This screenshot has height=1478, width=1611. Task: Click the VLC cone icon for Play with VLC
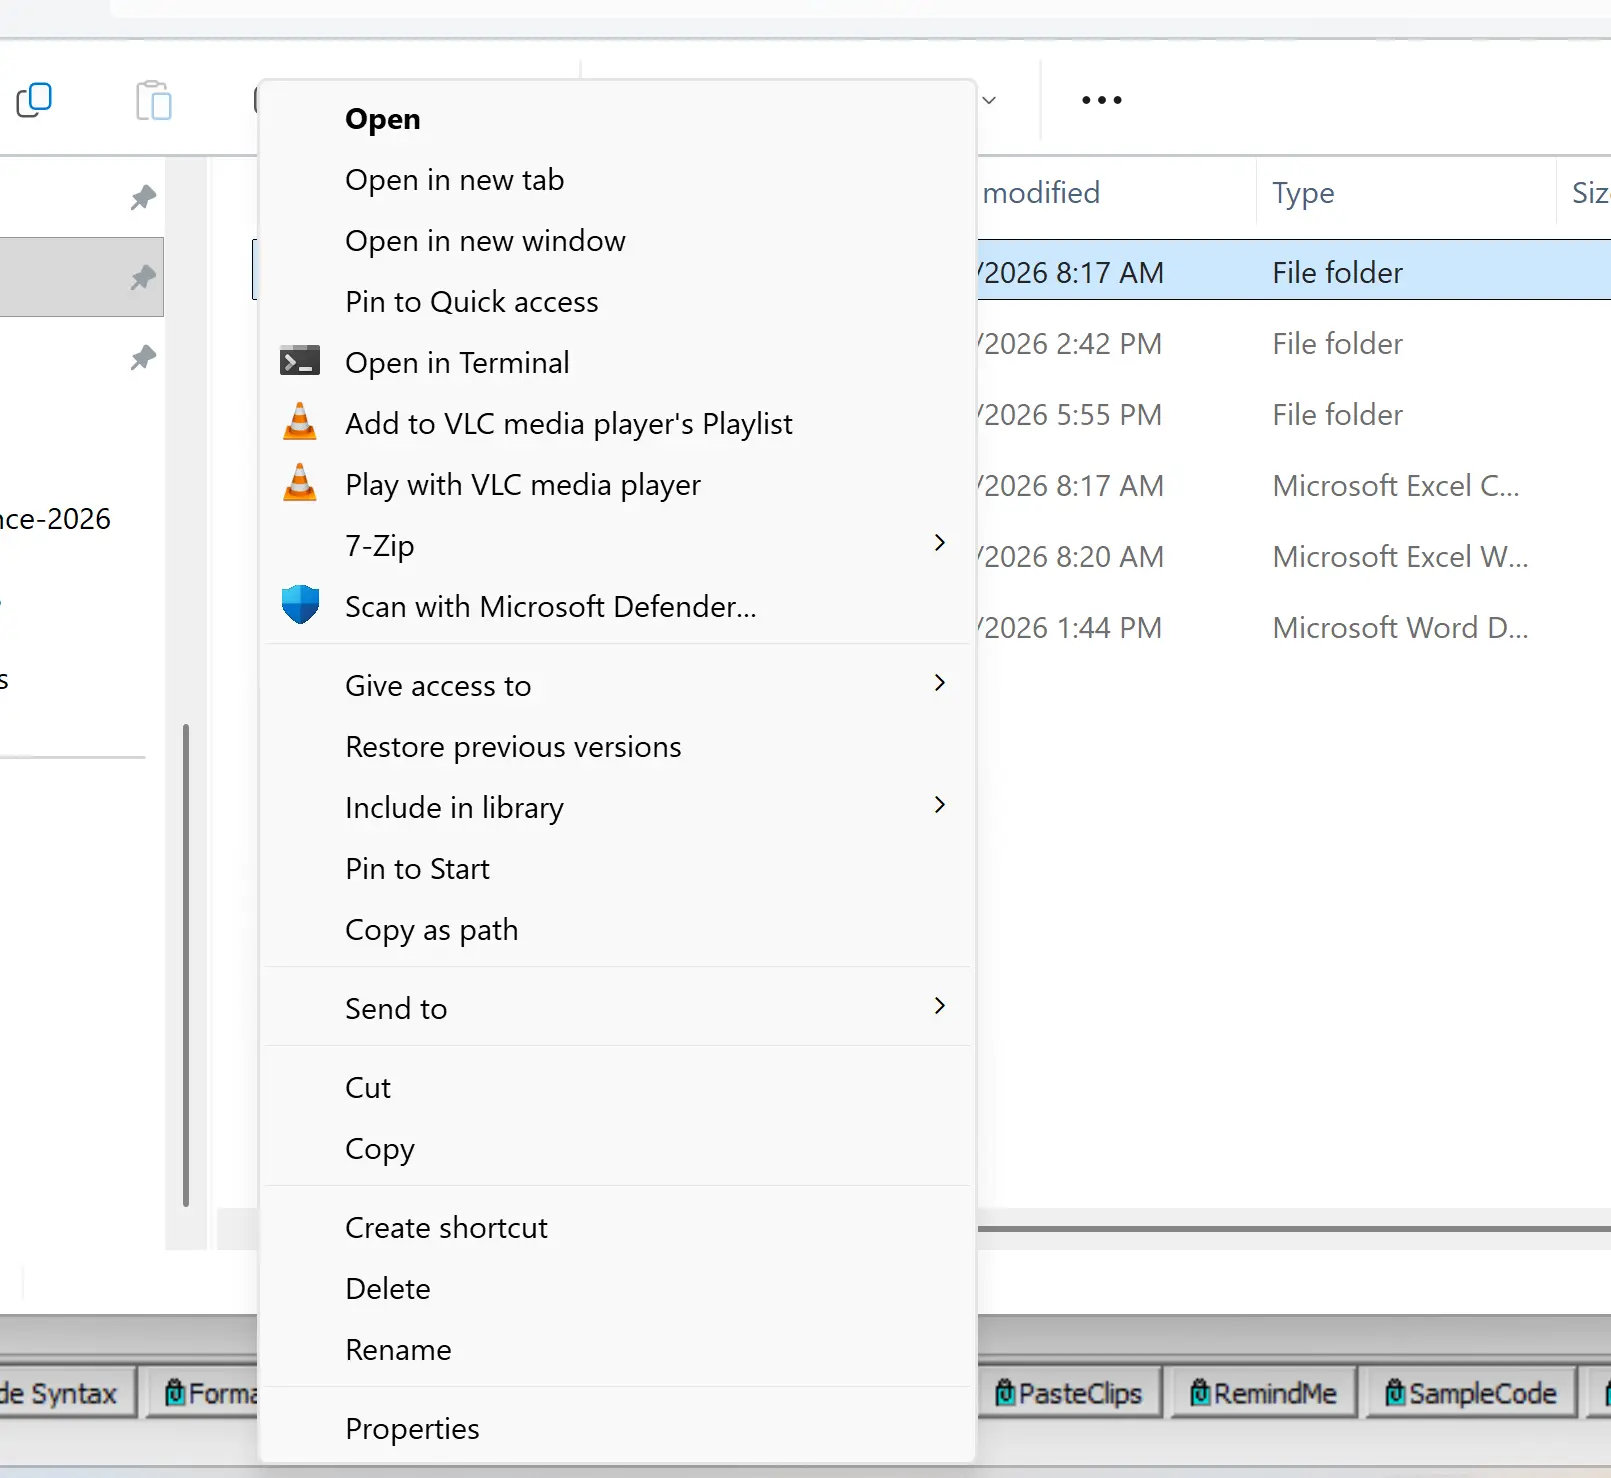(x=300, y=483)
